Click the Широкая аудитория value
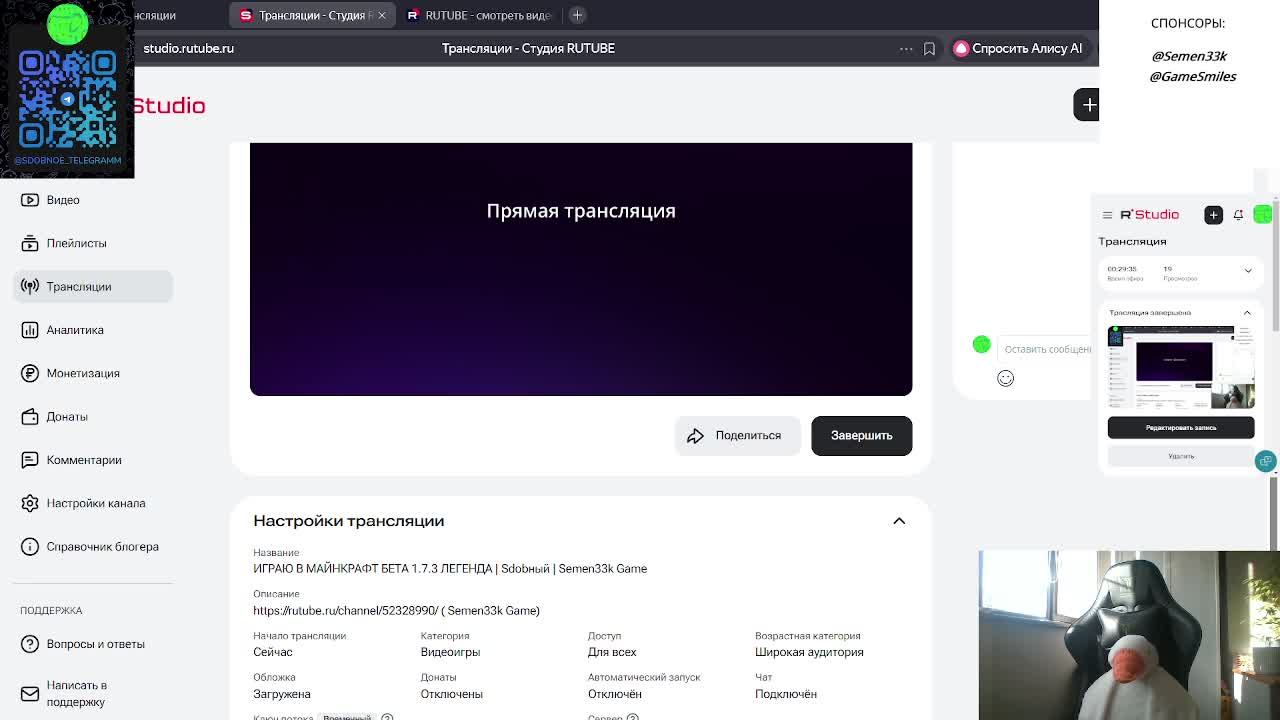The width and height of the screenshot is (1280, 720). pos(809,652)
